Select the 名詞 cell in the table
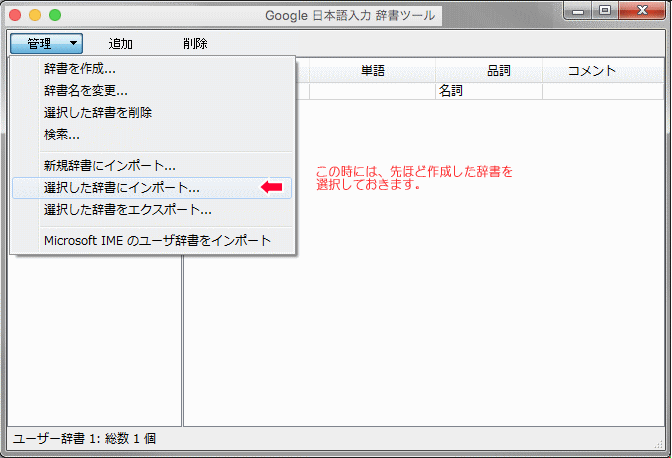Screen dimensions: 672x458 pyautogui.click(x=489, y=91)
